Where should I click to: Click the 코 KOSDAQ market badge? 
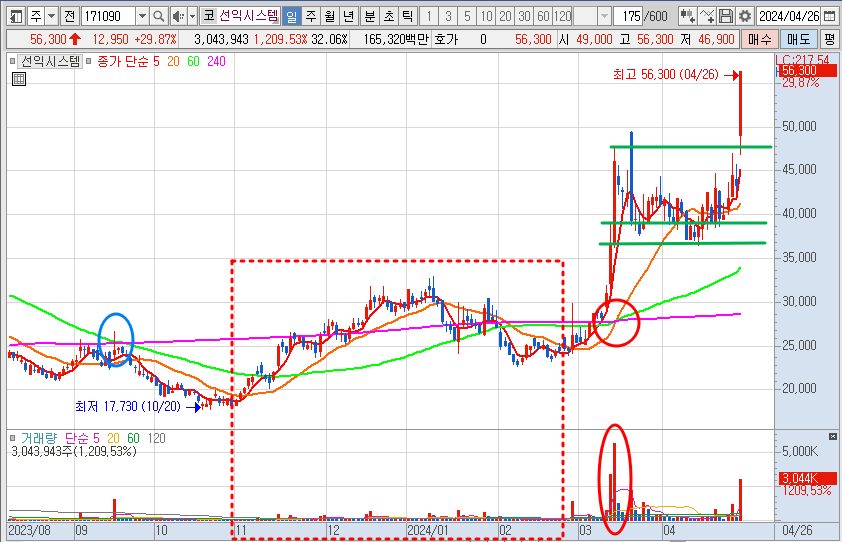click(x=208, y=17)
